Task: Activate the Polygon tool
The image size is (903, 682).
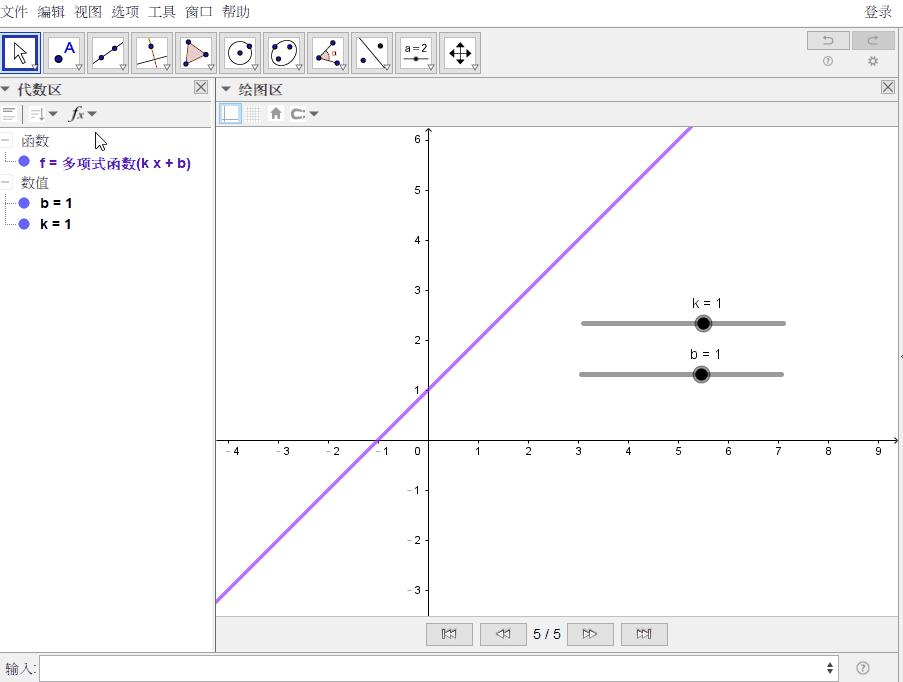Action: point(196,52)
